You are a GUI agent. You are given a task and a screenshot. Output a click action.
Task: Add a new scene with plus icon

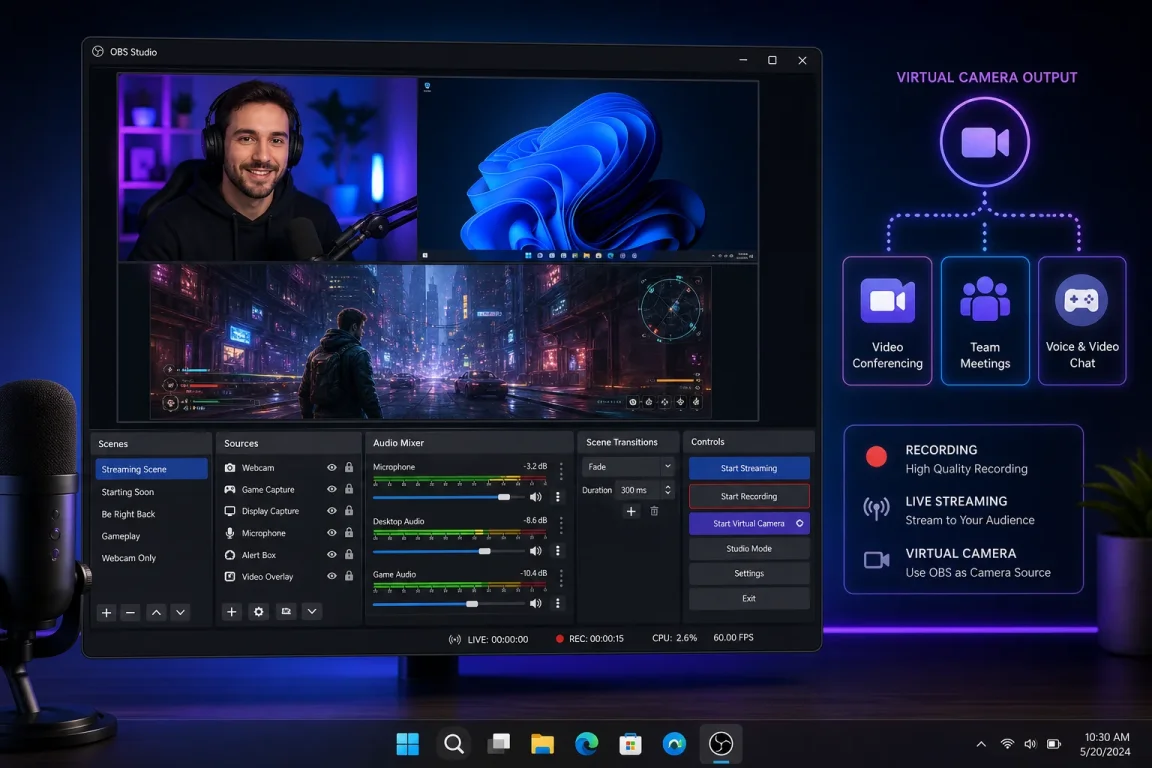(107, 612)
